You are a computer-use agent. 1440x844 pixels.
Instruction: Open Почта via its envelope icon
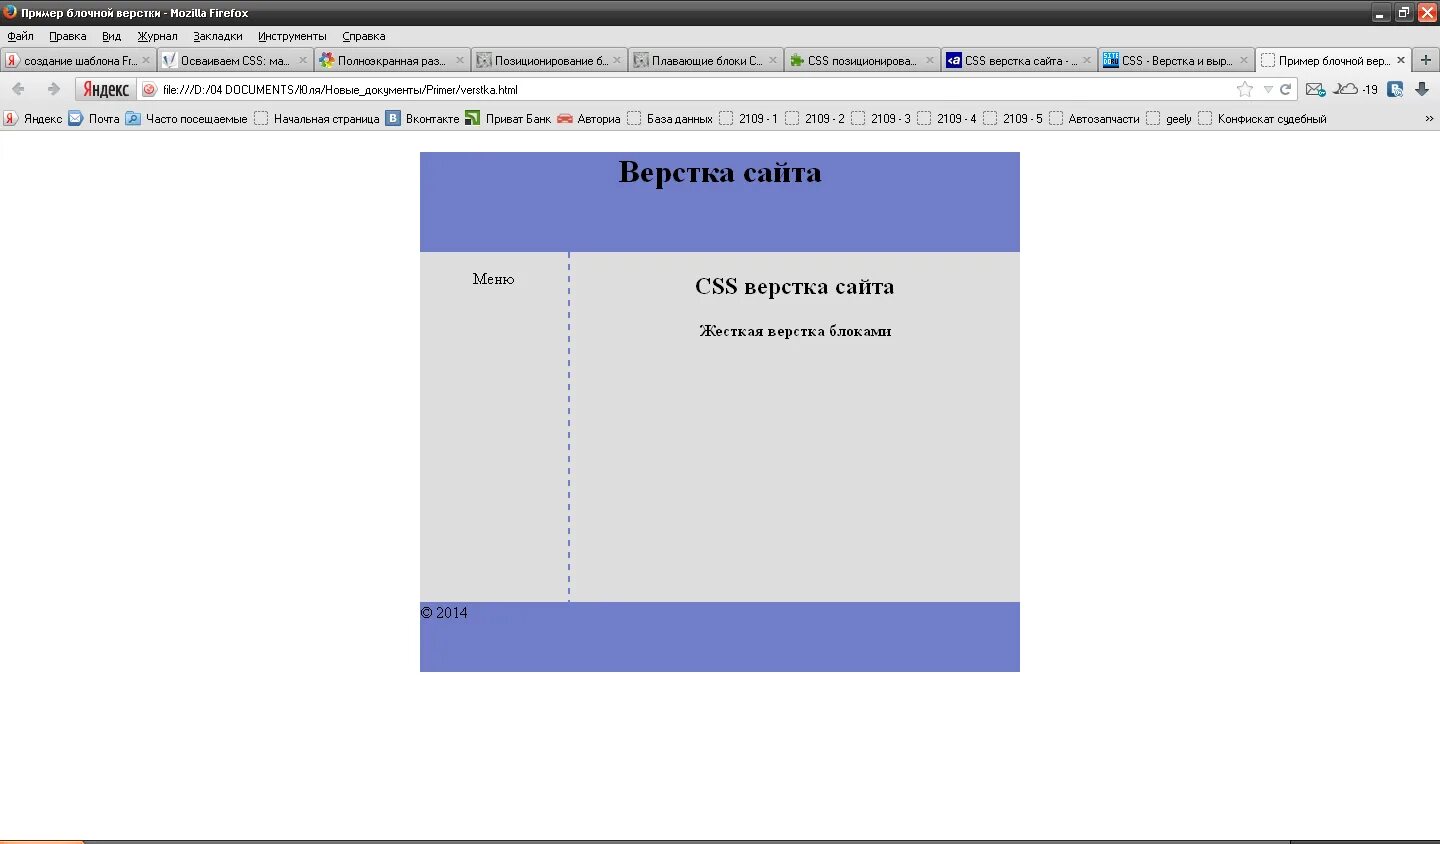coord(75,118)
